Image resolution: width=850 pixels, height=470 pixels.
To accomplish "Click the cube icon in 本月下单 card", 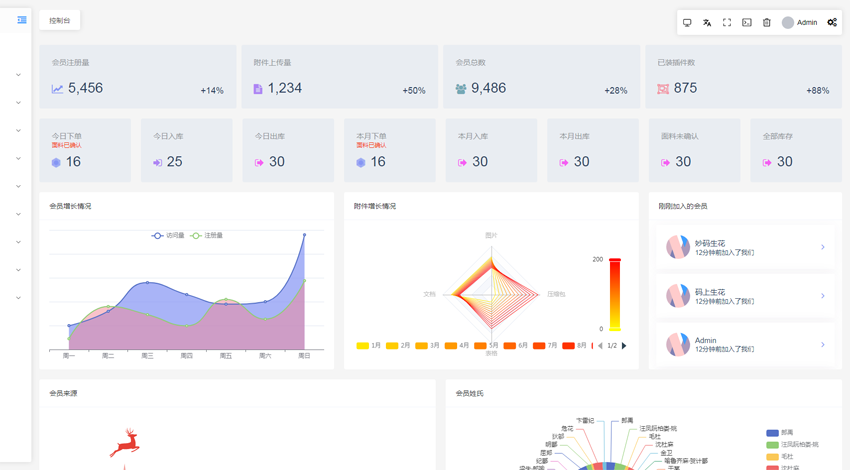I will pyautogui.click(x=360, y=162).
